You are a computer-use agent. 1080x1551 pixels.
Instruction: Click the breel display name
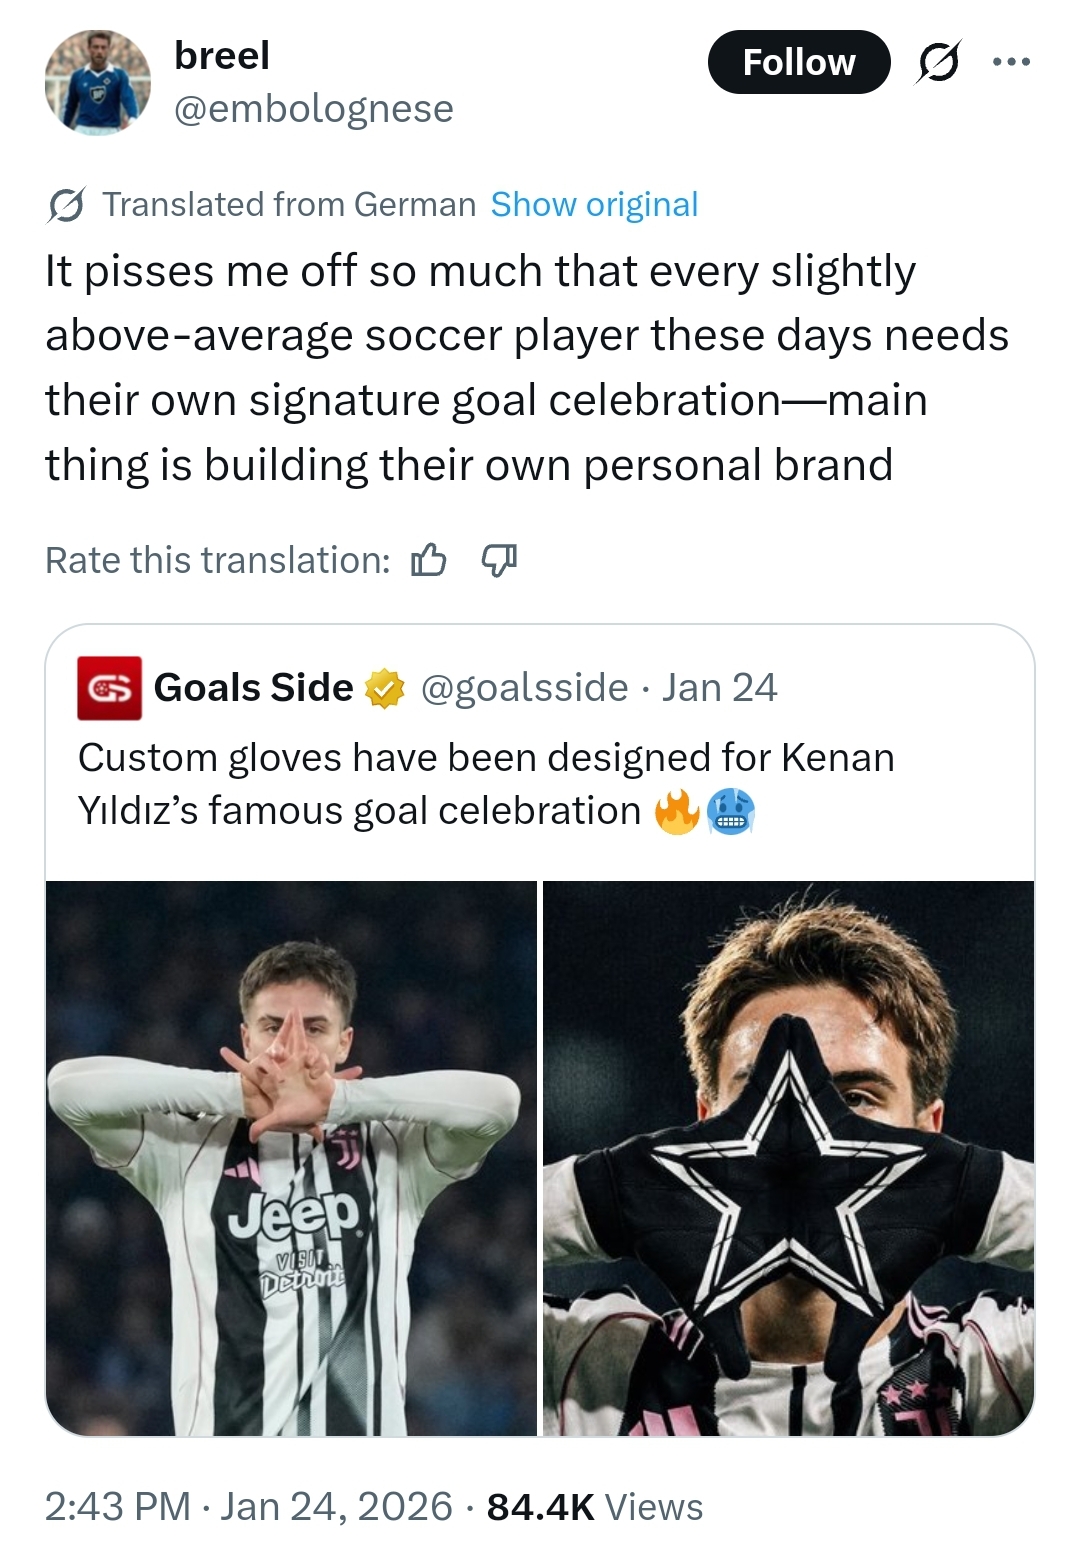coord(222,56)
